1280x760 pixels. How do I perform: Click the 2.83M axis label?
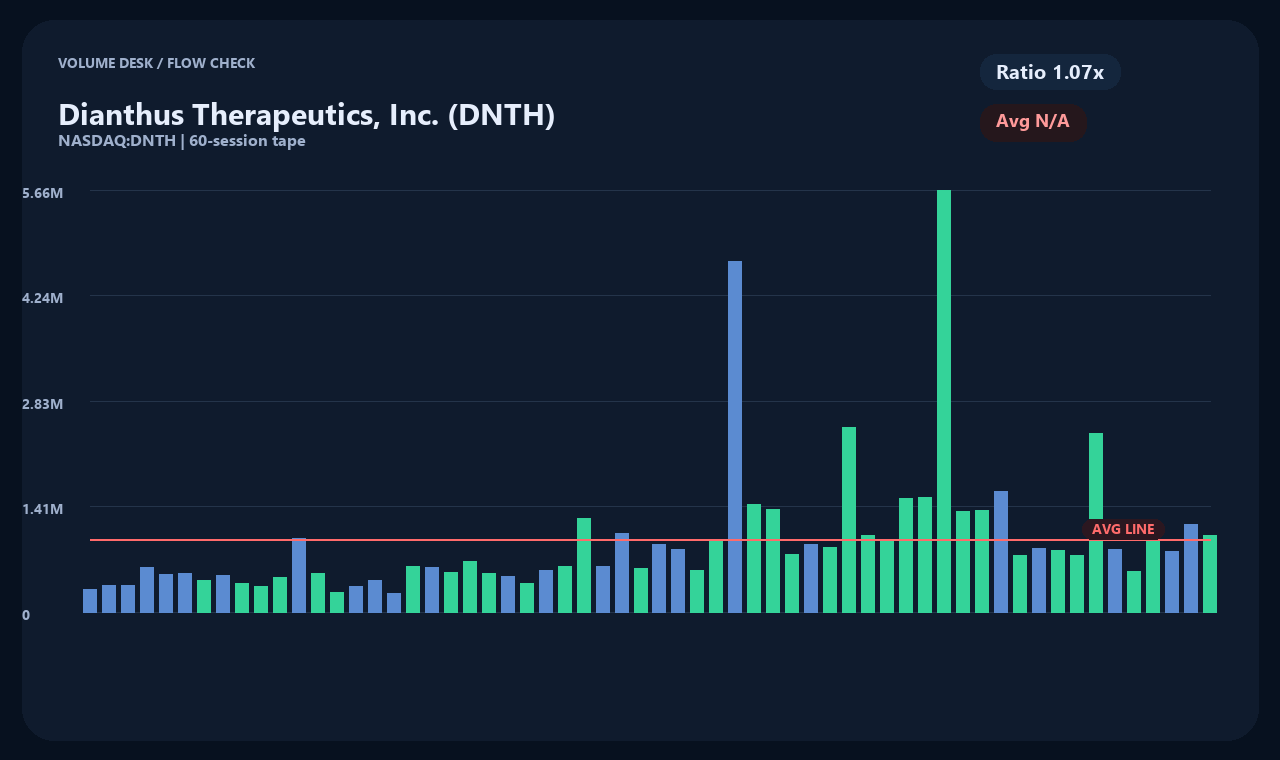pyautogui.click(x=43, y=403)
